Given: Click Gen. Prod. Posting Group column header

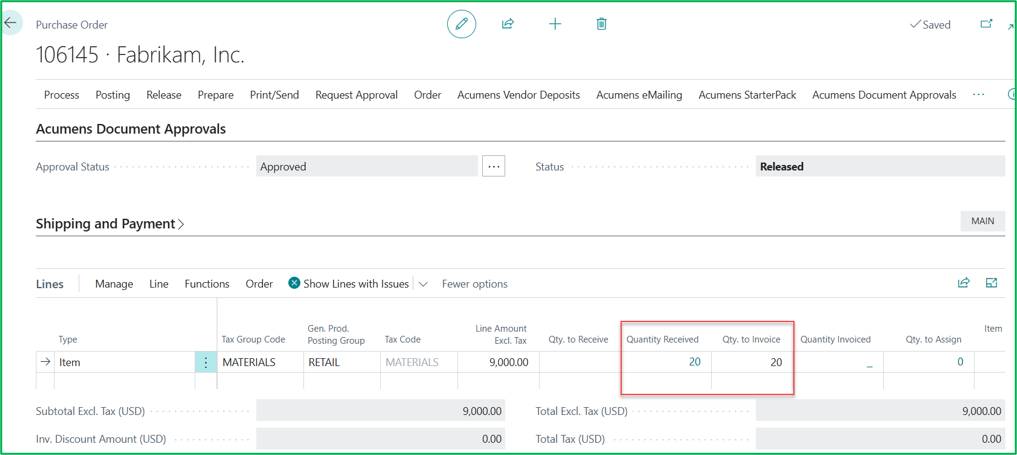Looking at the screenshot, I should pyautogui.click(x=336, y=334).
